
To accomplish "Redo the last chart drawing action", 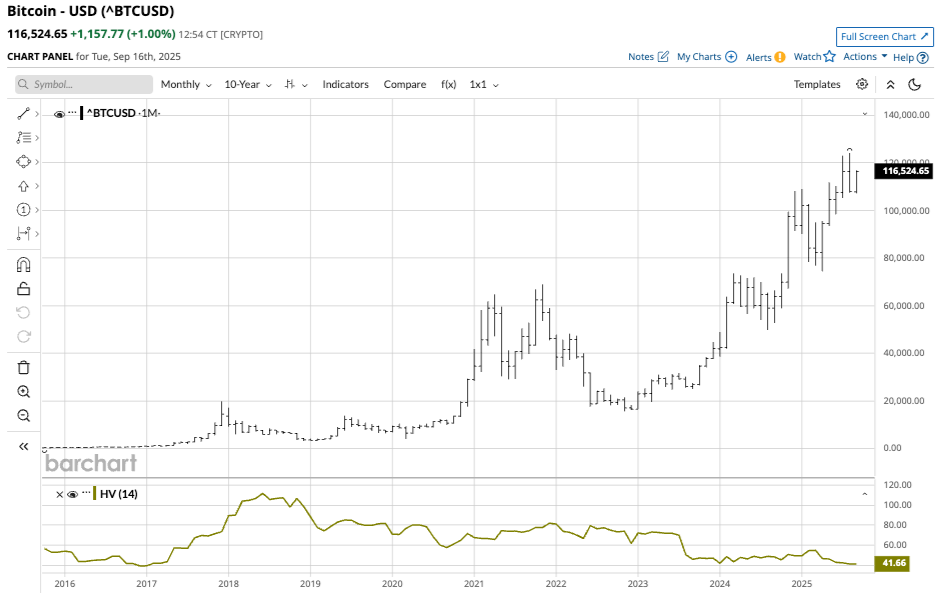I will click(23, 336).
